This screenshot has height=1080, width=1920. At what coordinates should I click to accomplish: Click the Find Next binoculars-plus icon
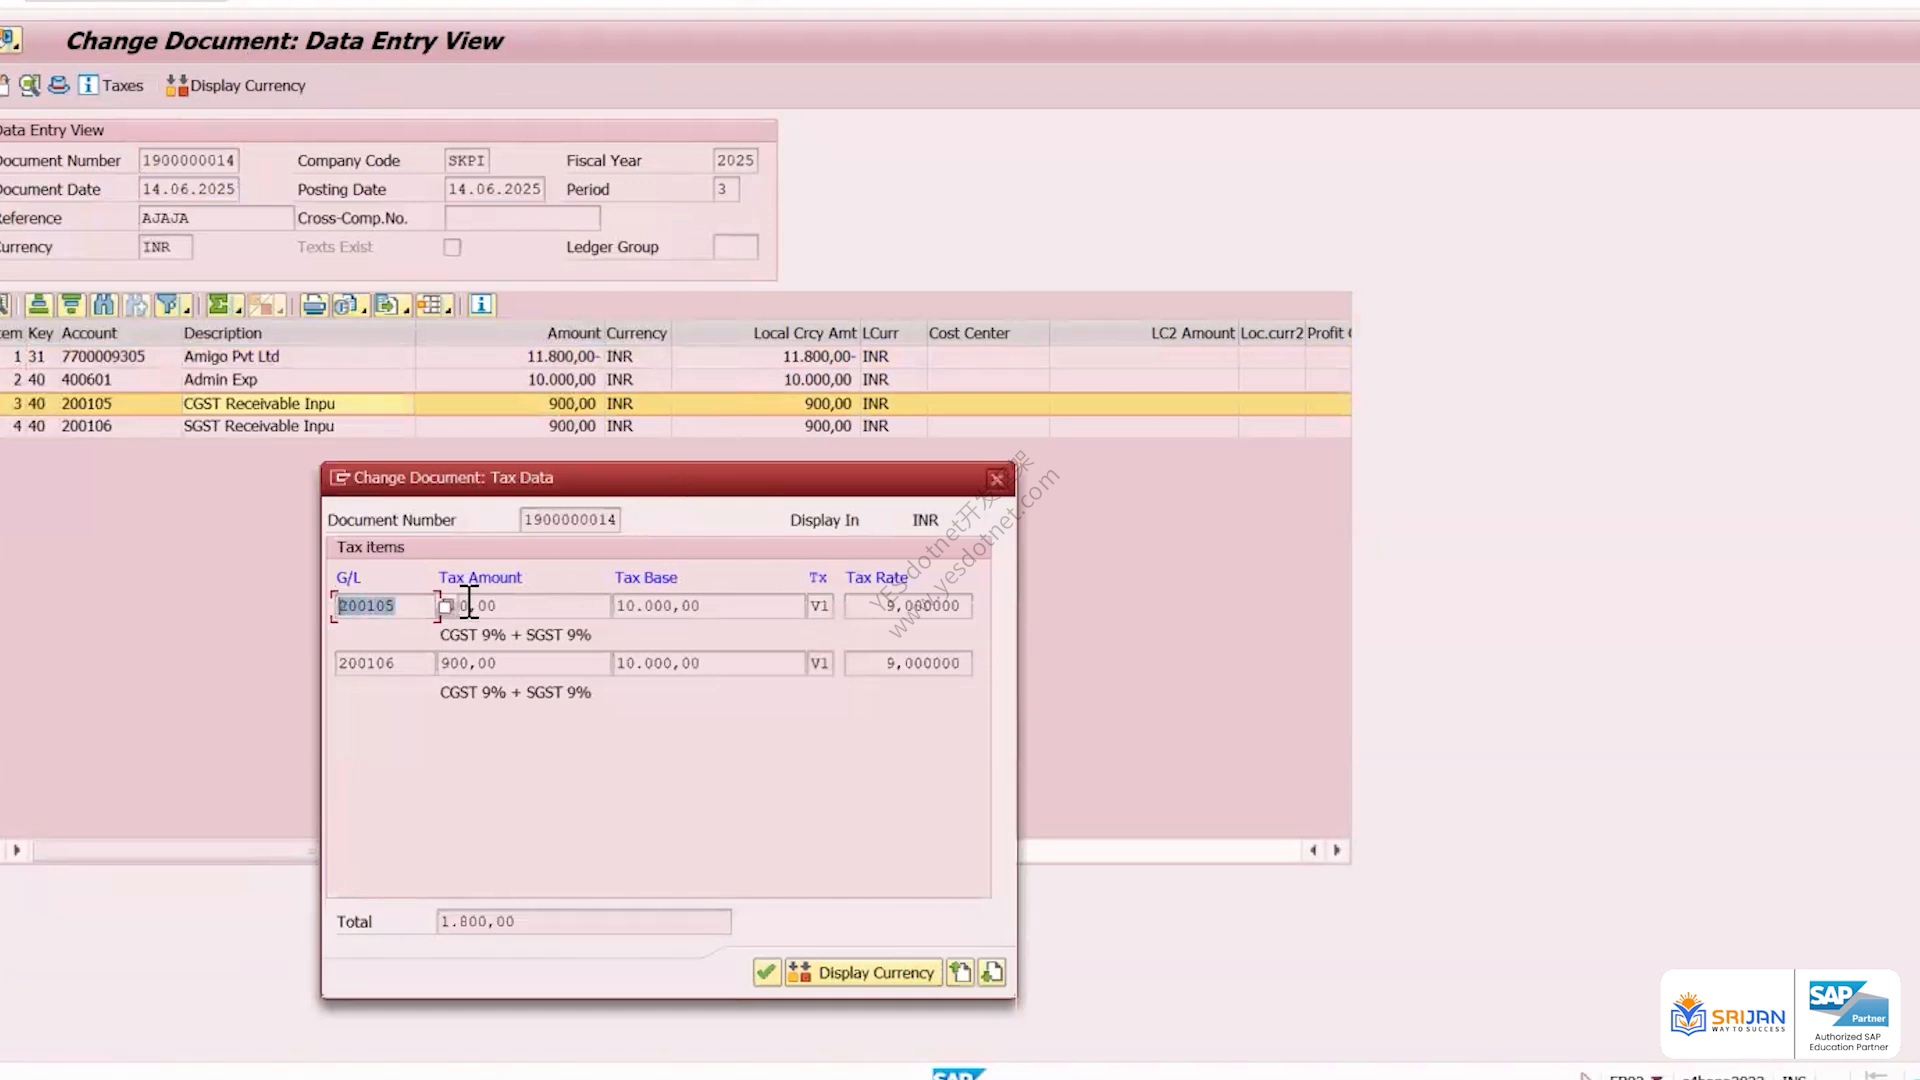pyautogui.click(x=136, y=305)
